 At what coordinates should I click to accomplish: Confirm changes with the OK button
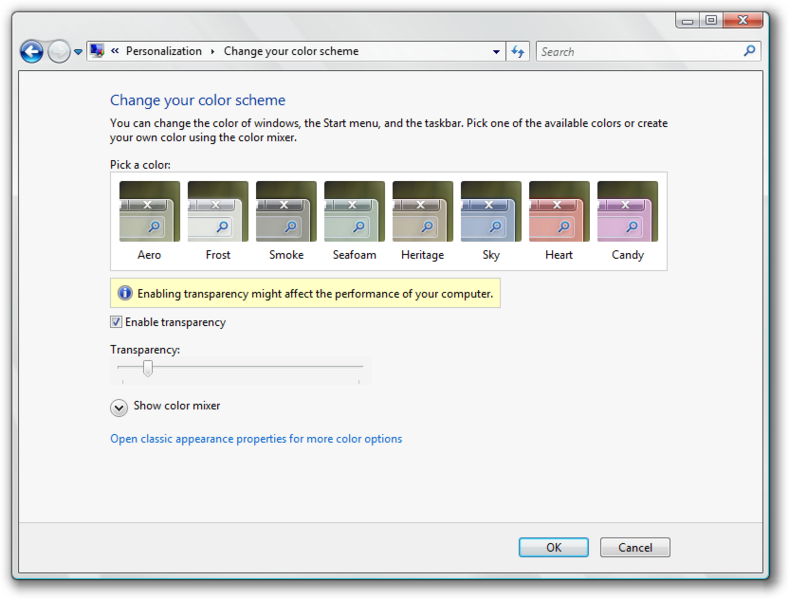(554, 547)
